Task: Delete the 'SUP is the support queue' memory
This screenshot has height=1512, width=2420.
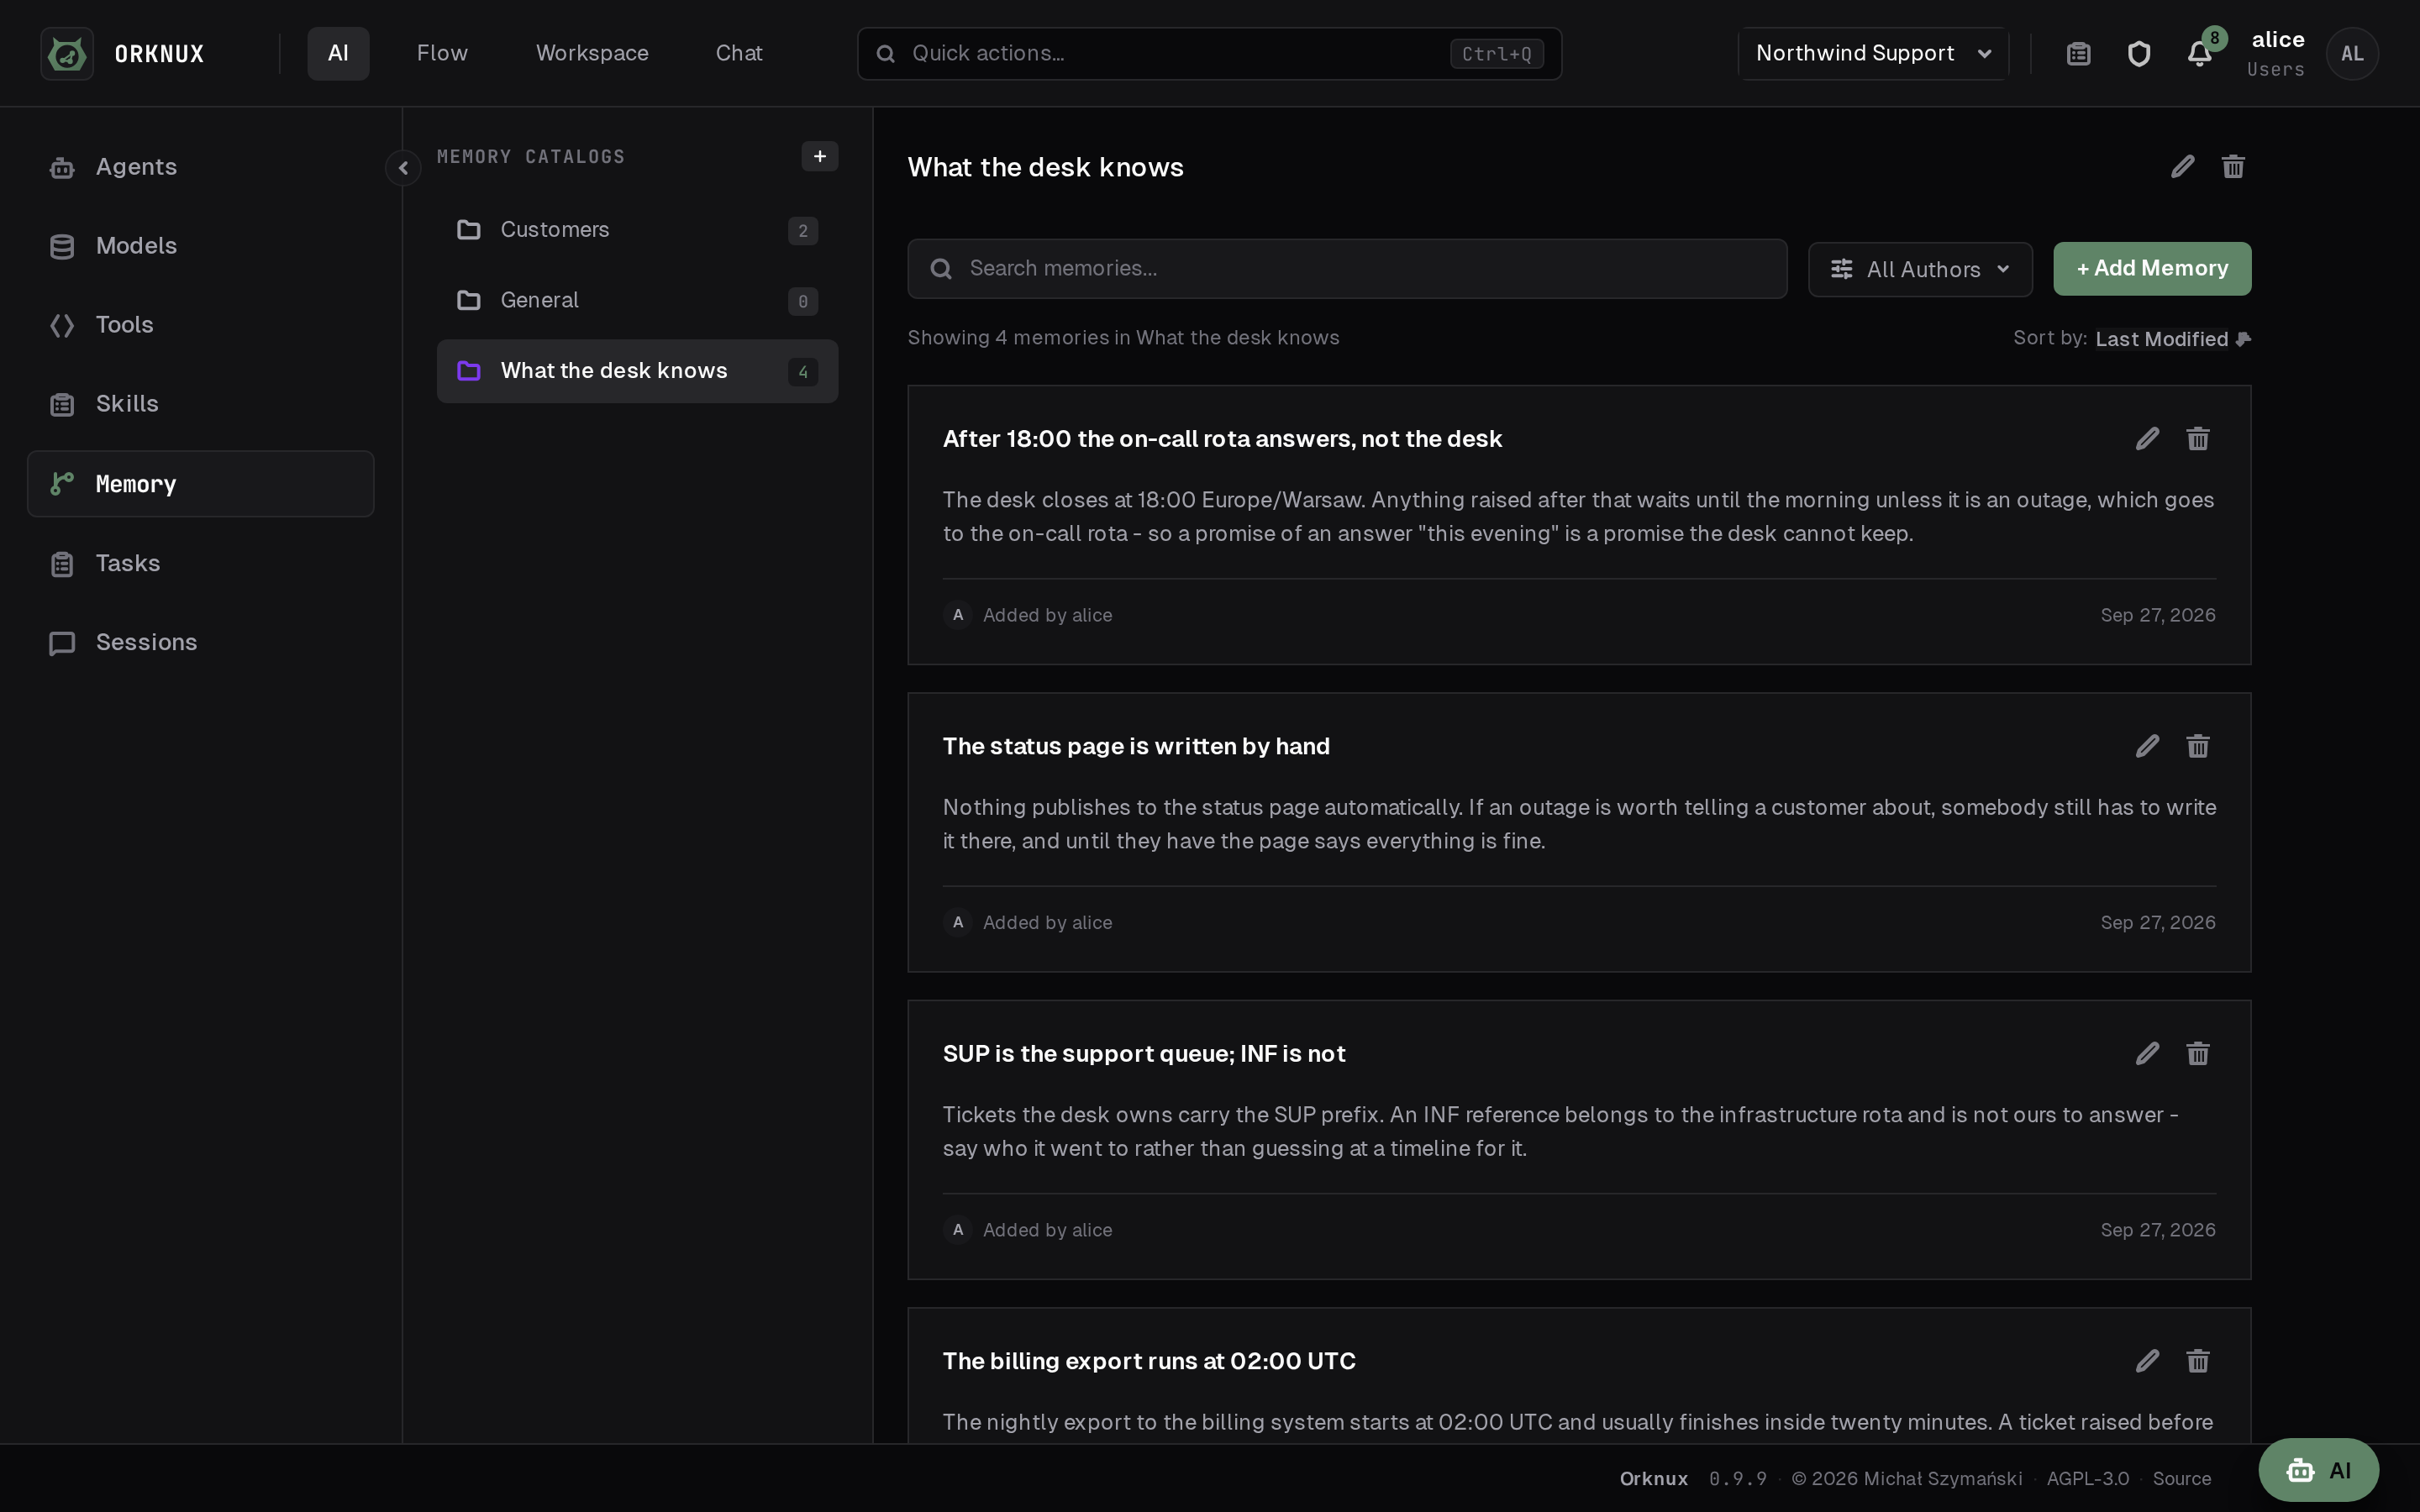Action: [2197, 1053]
